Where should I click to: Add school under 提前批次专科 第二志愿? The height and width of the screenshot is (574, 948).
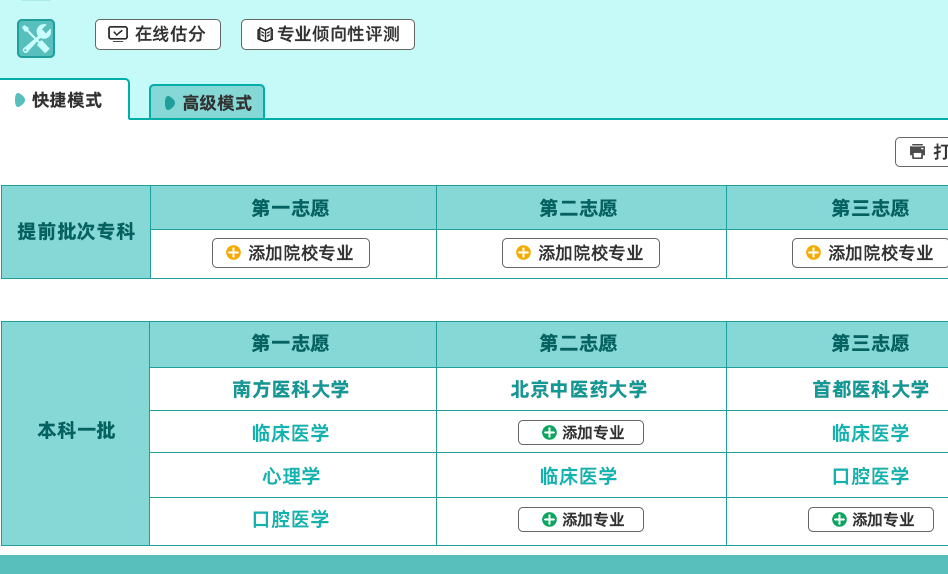pos(581,253)
